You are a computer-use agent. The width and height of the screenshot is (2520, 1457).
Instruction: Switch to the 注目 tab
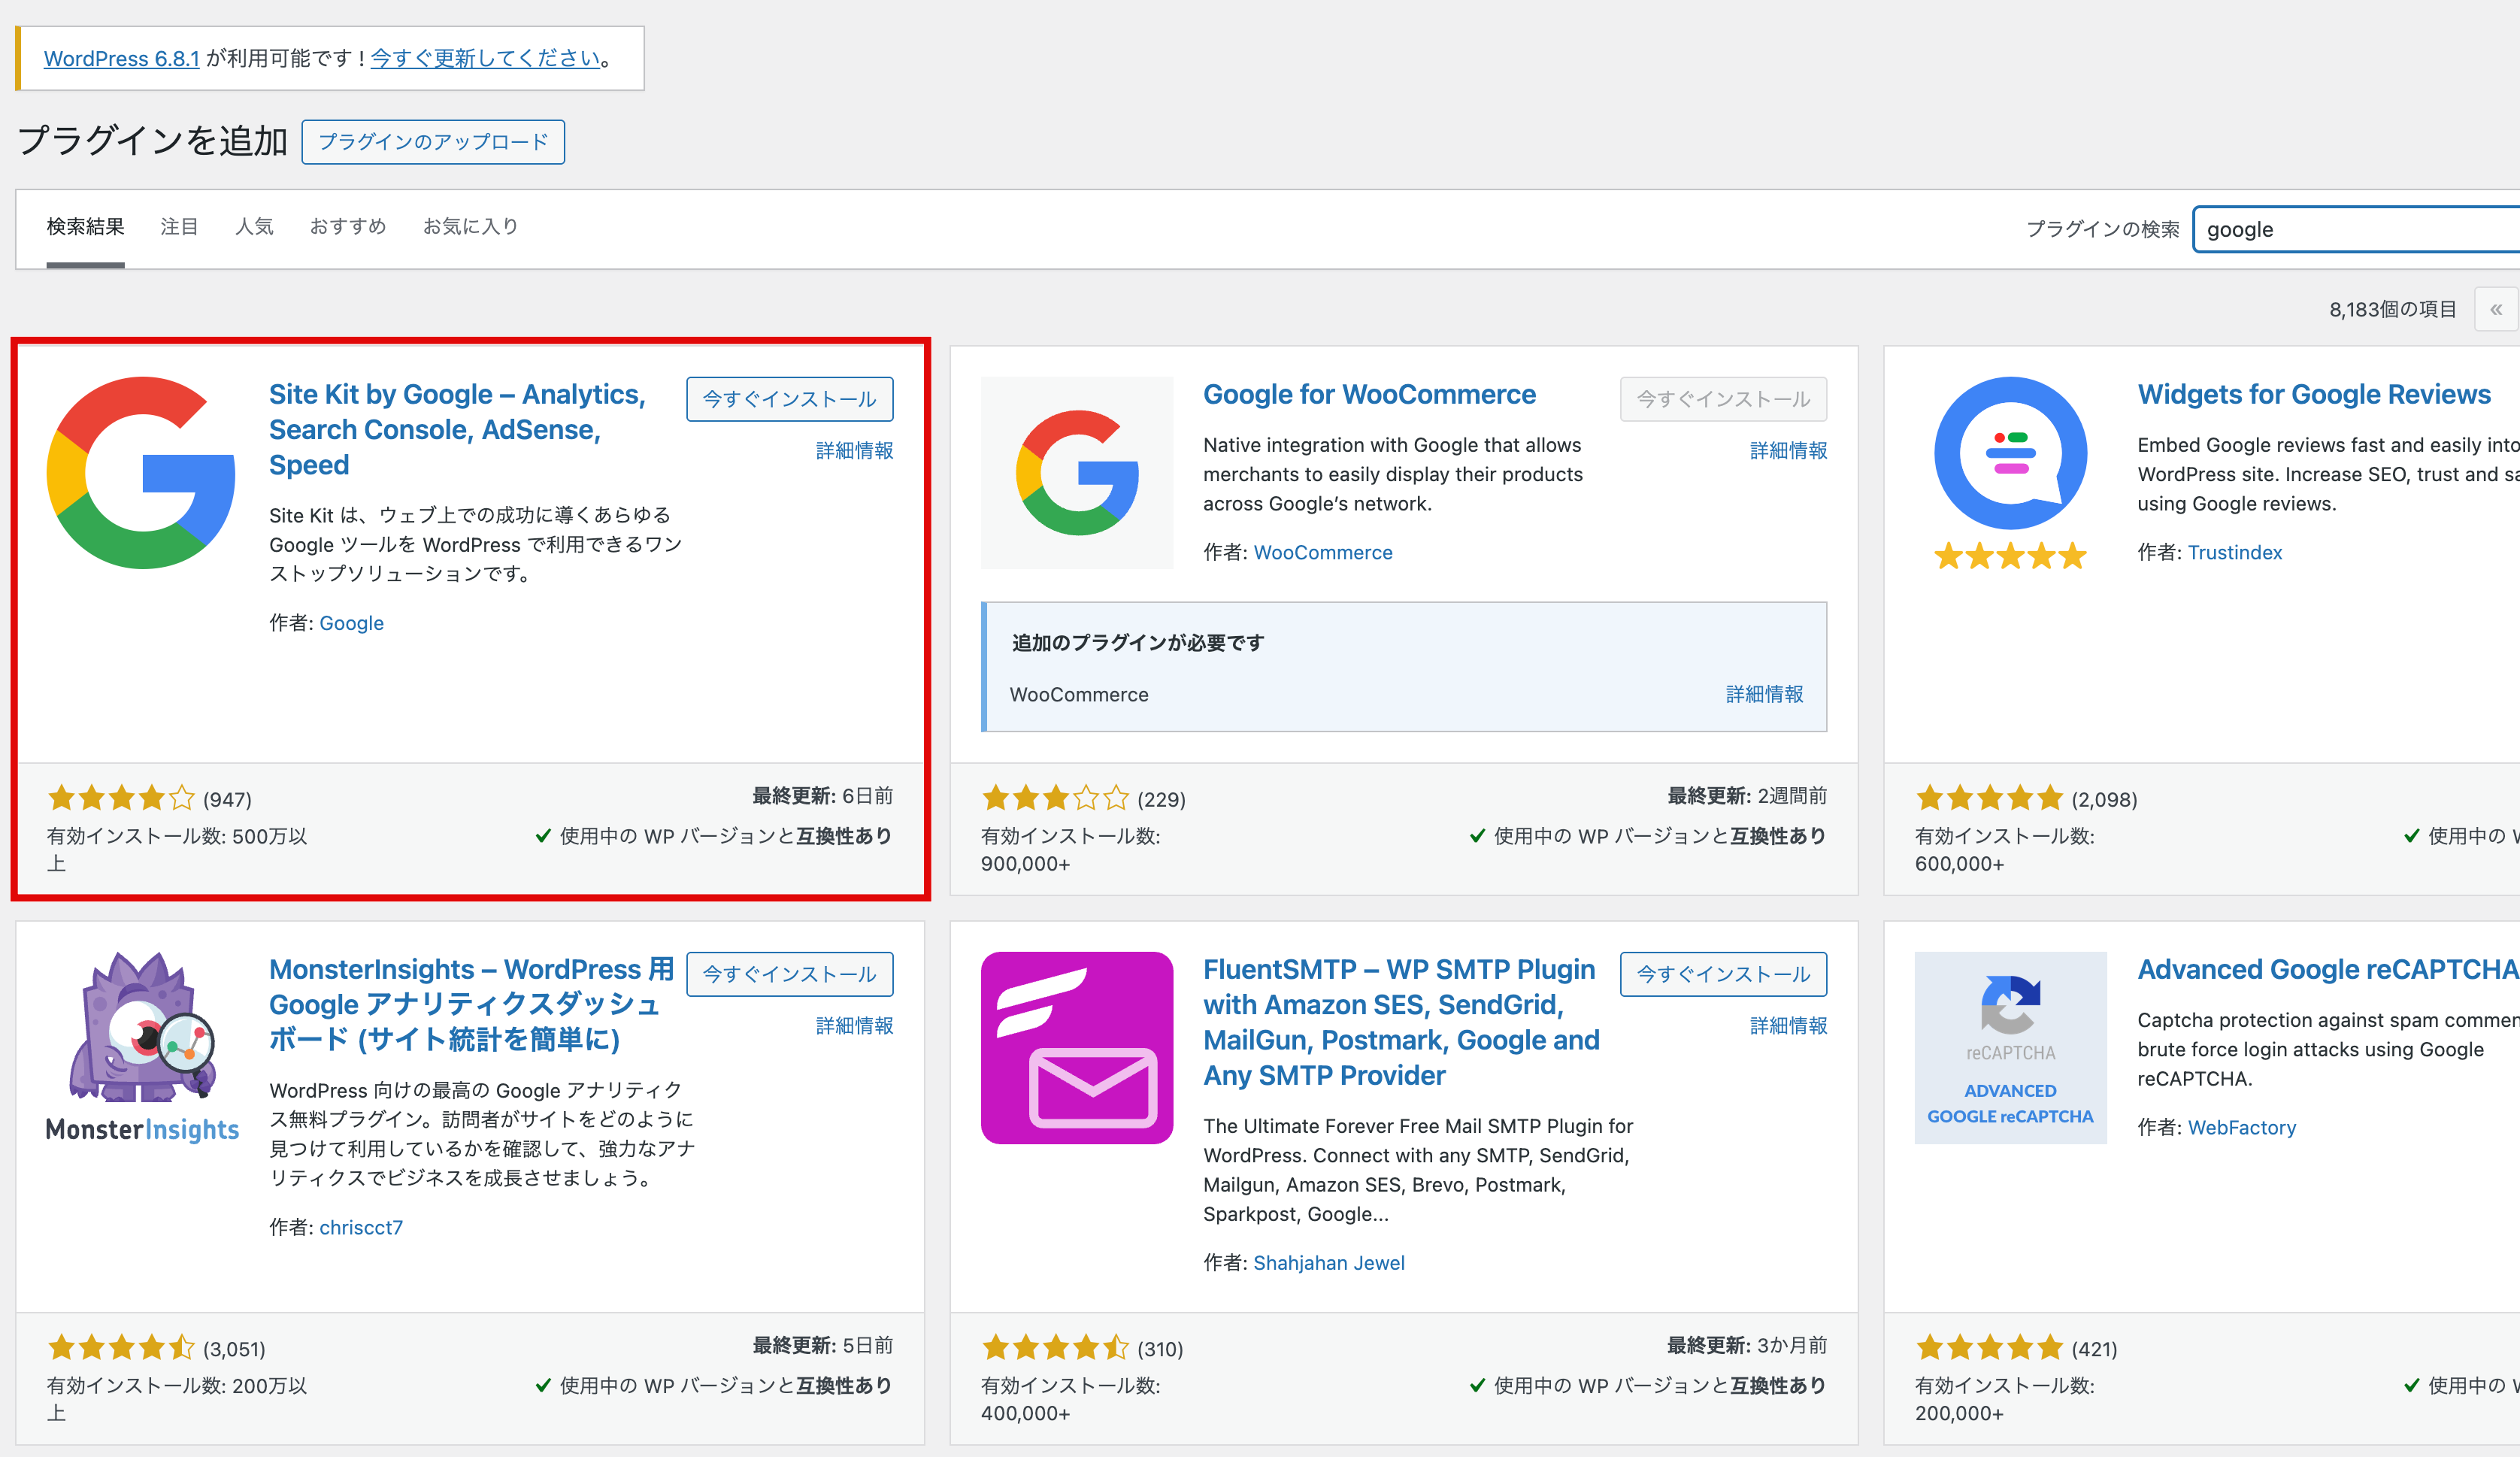[179, 227]
